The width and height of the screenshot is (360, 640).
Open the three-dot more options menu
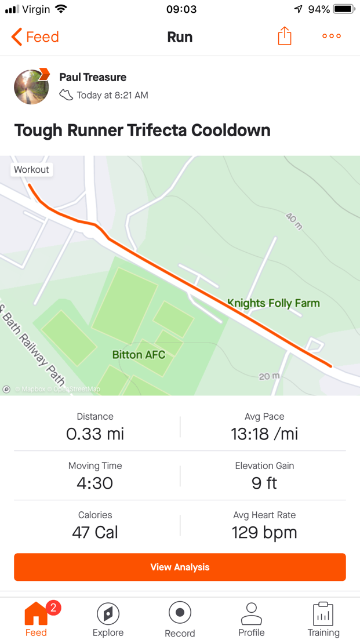tap(331, 36)
